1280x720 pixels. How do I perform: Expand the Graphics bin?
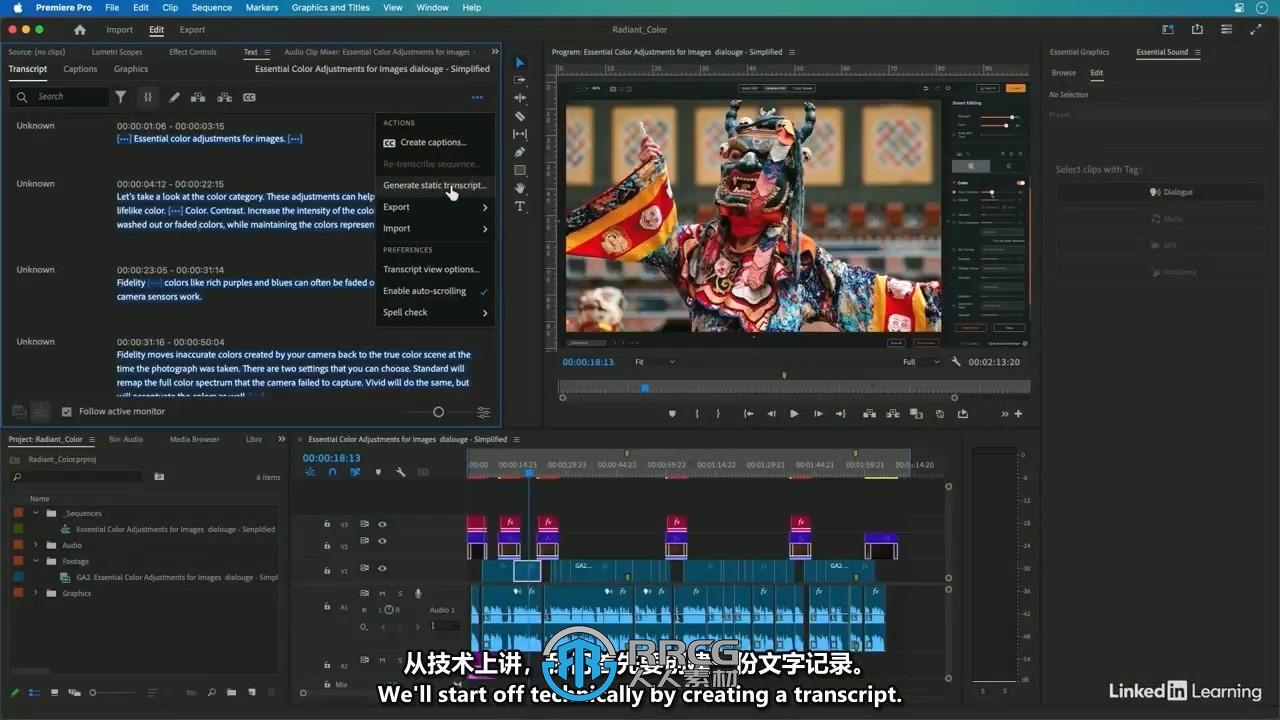pyautogui.click(x=36, y=593)
